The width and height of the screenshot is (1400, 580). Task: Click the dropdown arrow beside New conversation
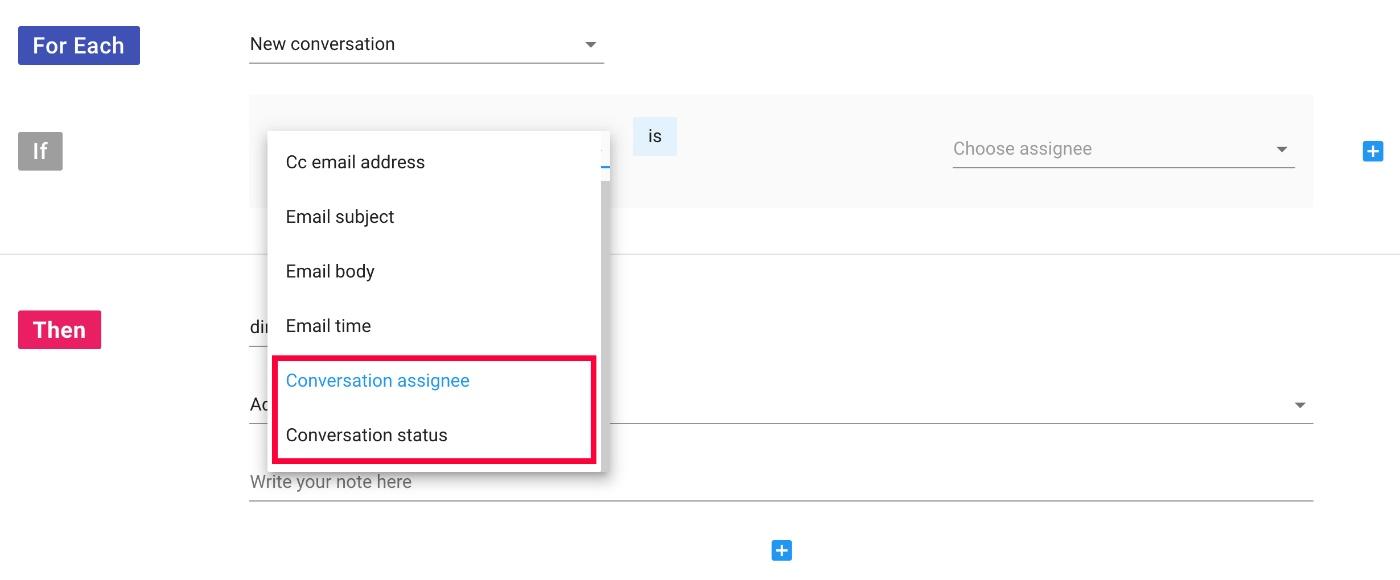[590, 44]
